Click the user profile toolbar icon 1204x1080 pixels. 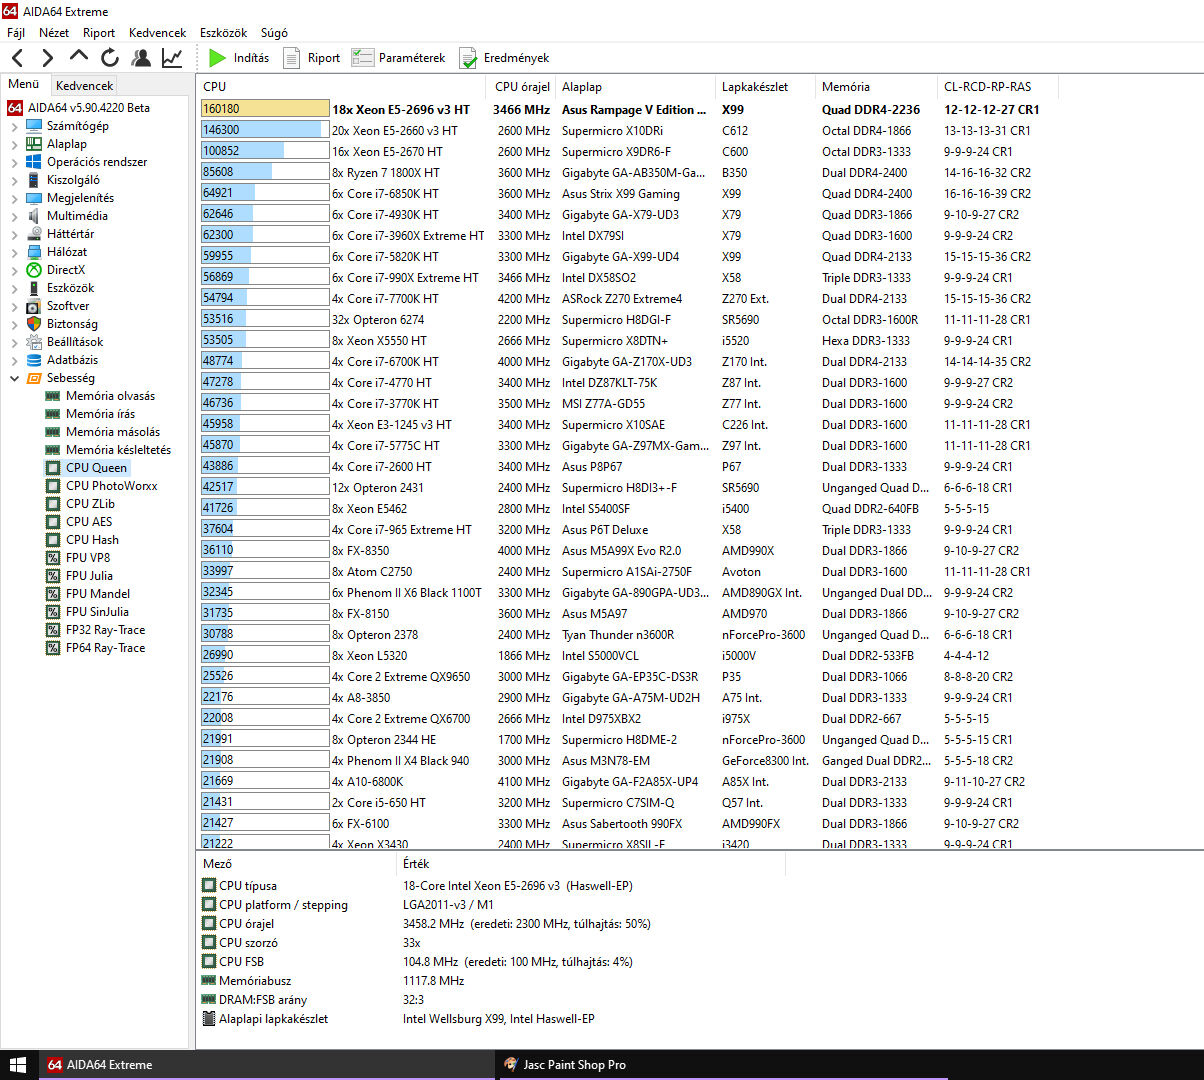141,58
